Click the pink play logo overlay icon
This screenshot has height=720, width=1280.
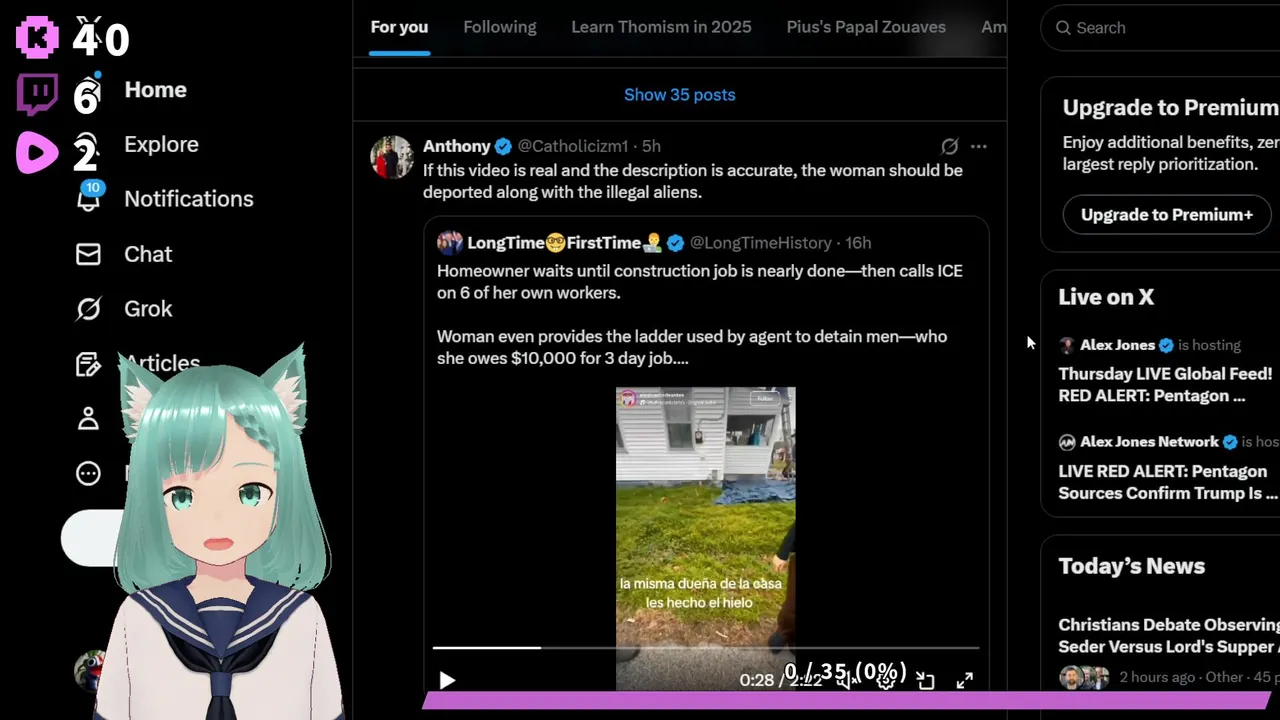click(x=37, y=153)
